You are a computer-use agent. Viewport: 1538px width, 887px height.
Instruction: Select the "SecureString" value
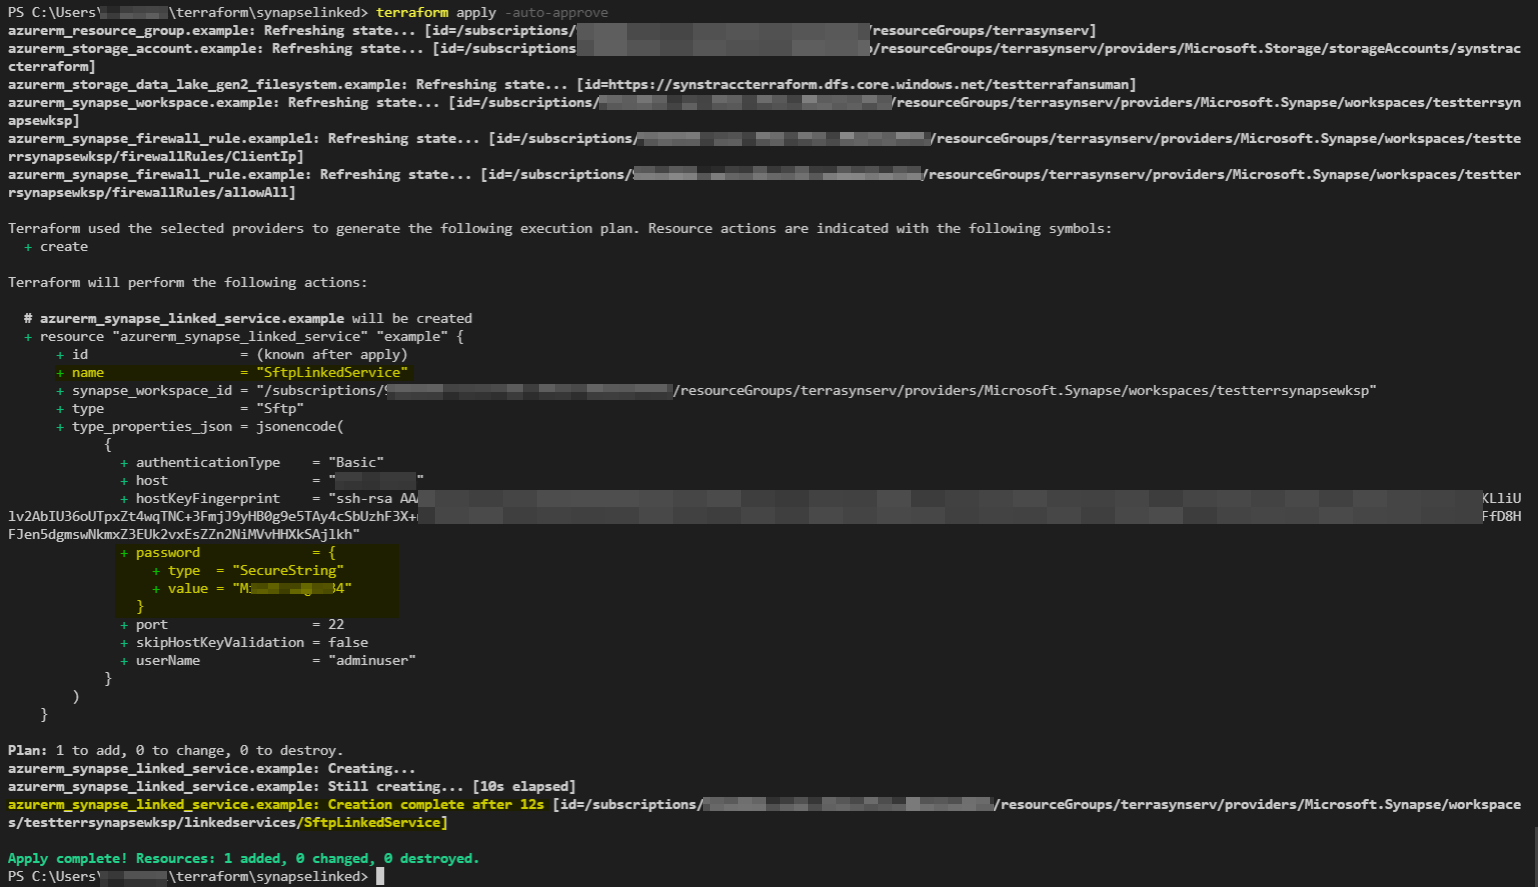point(288,570)
